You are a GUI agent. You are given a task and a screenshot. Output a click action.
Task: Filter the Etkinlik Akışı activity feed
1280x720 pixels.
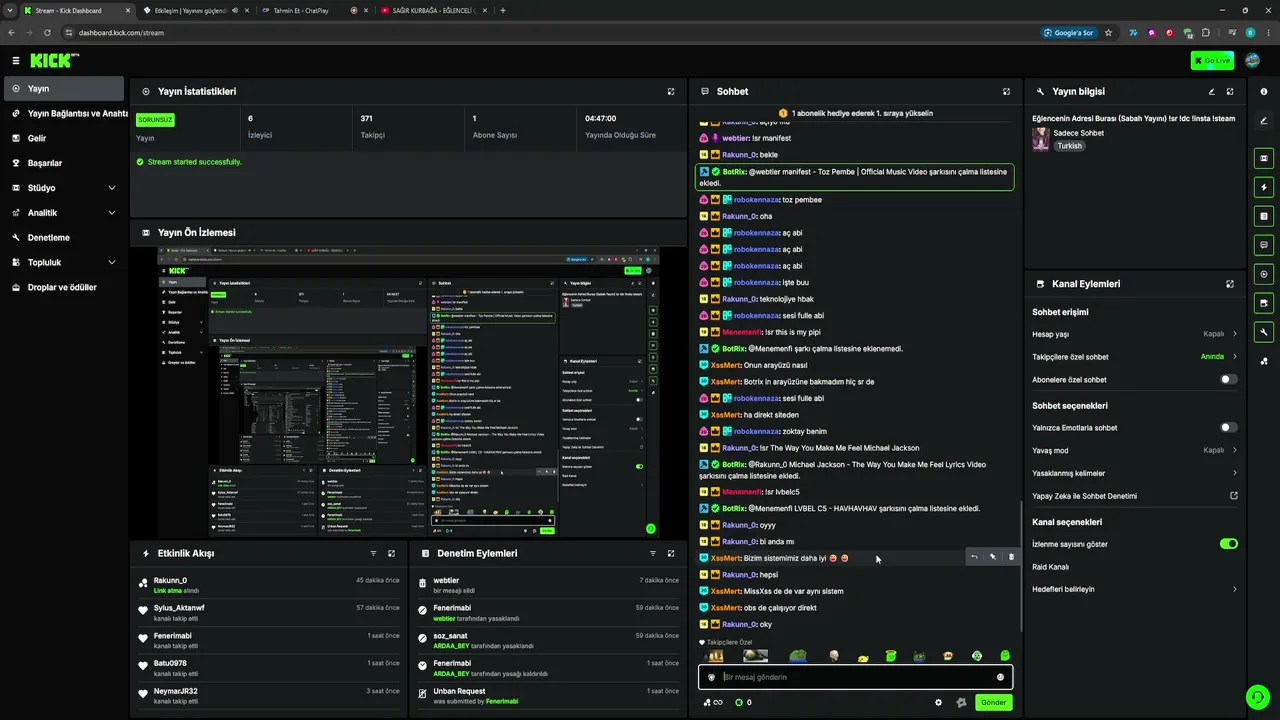pyautogui.click(x=373, y=553)
